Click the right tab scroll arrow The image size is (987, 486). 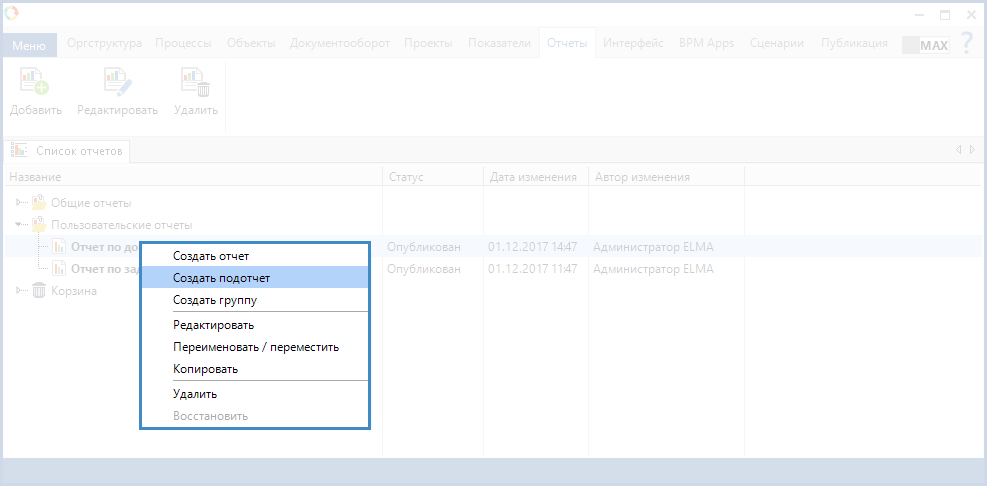point(973,150)
